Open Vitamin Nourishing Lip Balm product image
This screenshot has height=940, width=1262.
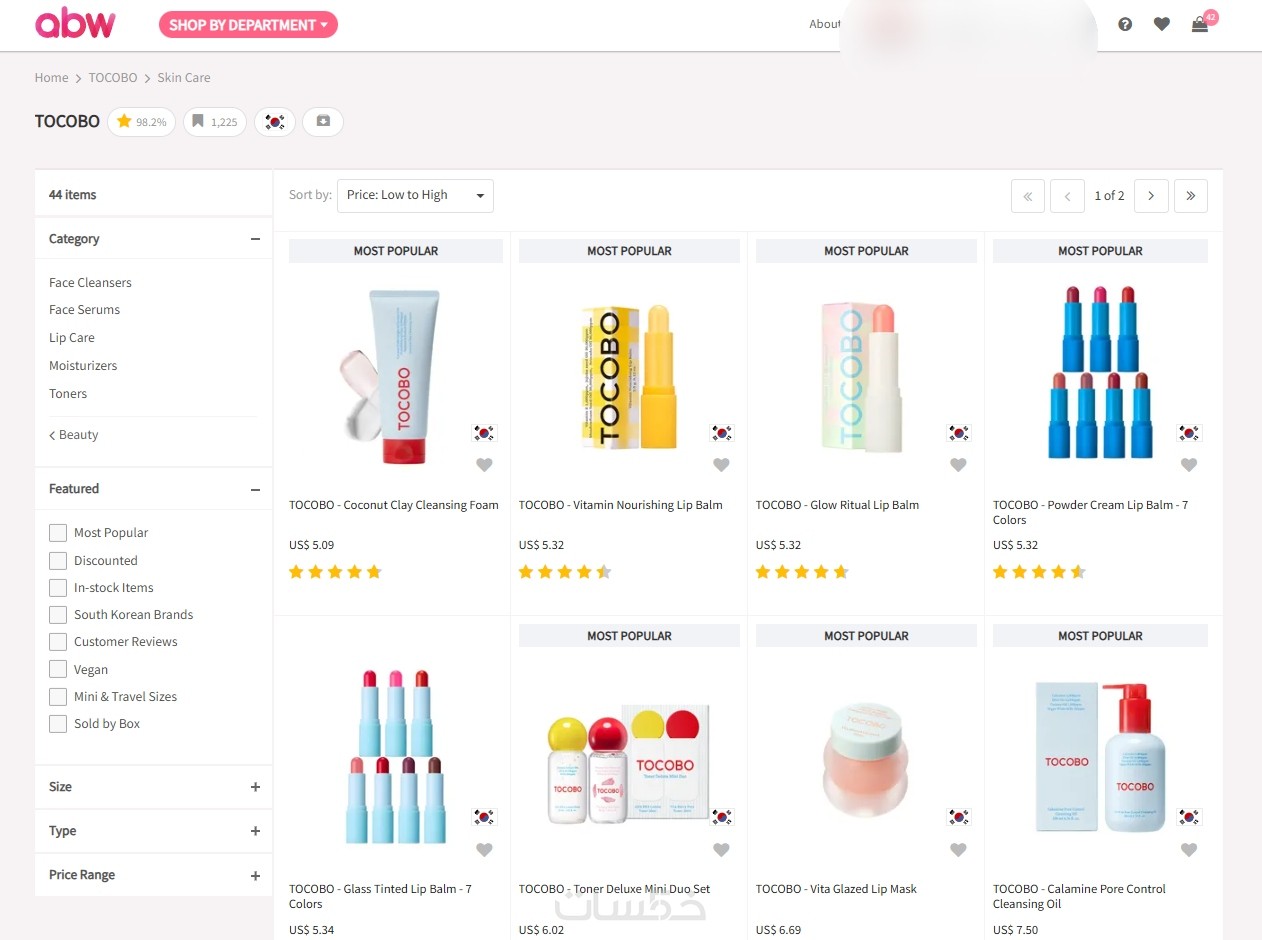pyautogui.click(x=630, y=375)
